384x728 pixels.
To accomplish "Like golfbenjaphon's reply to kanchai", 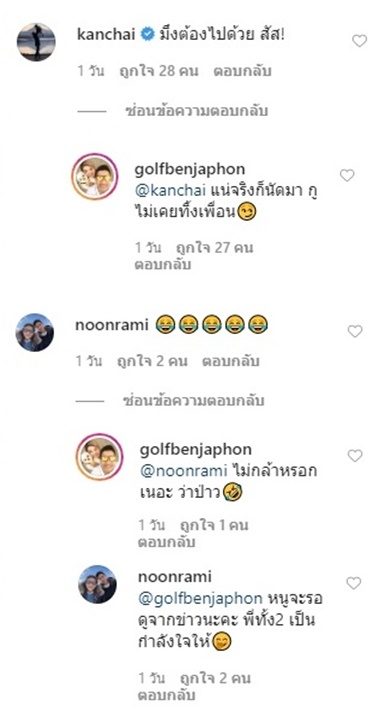I will pyautogui.click(x=347, y=175).
